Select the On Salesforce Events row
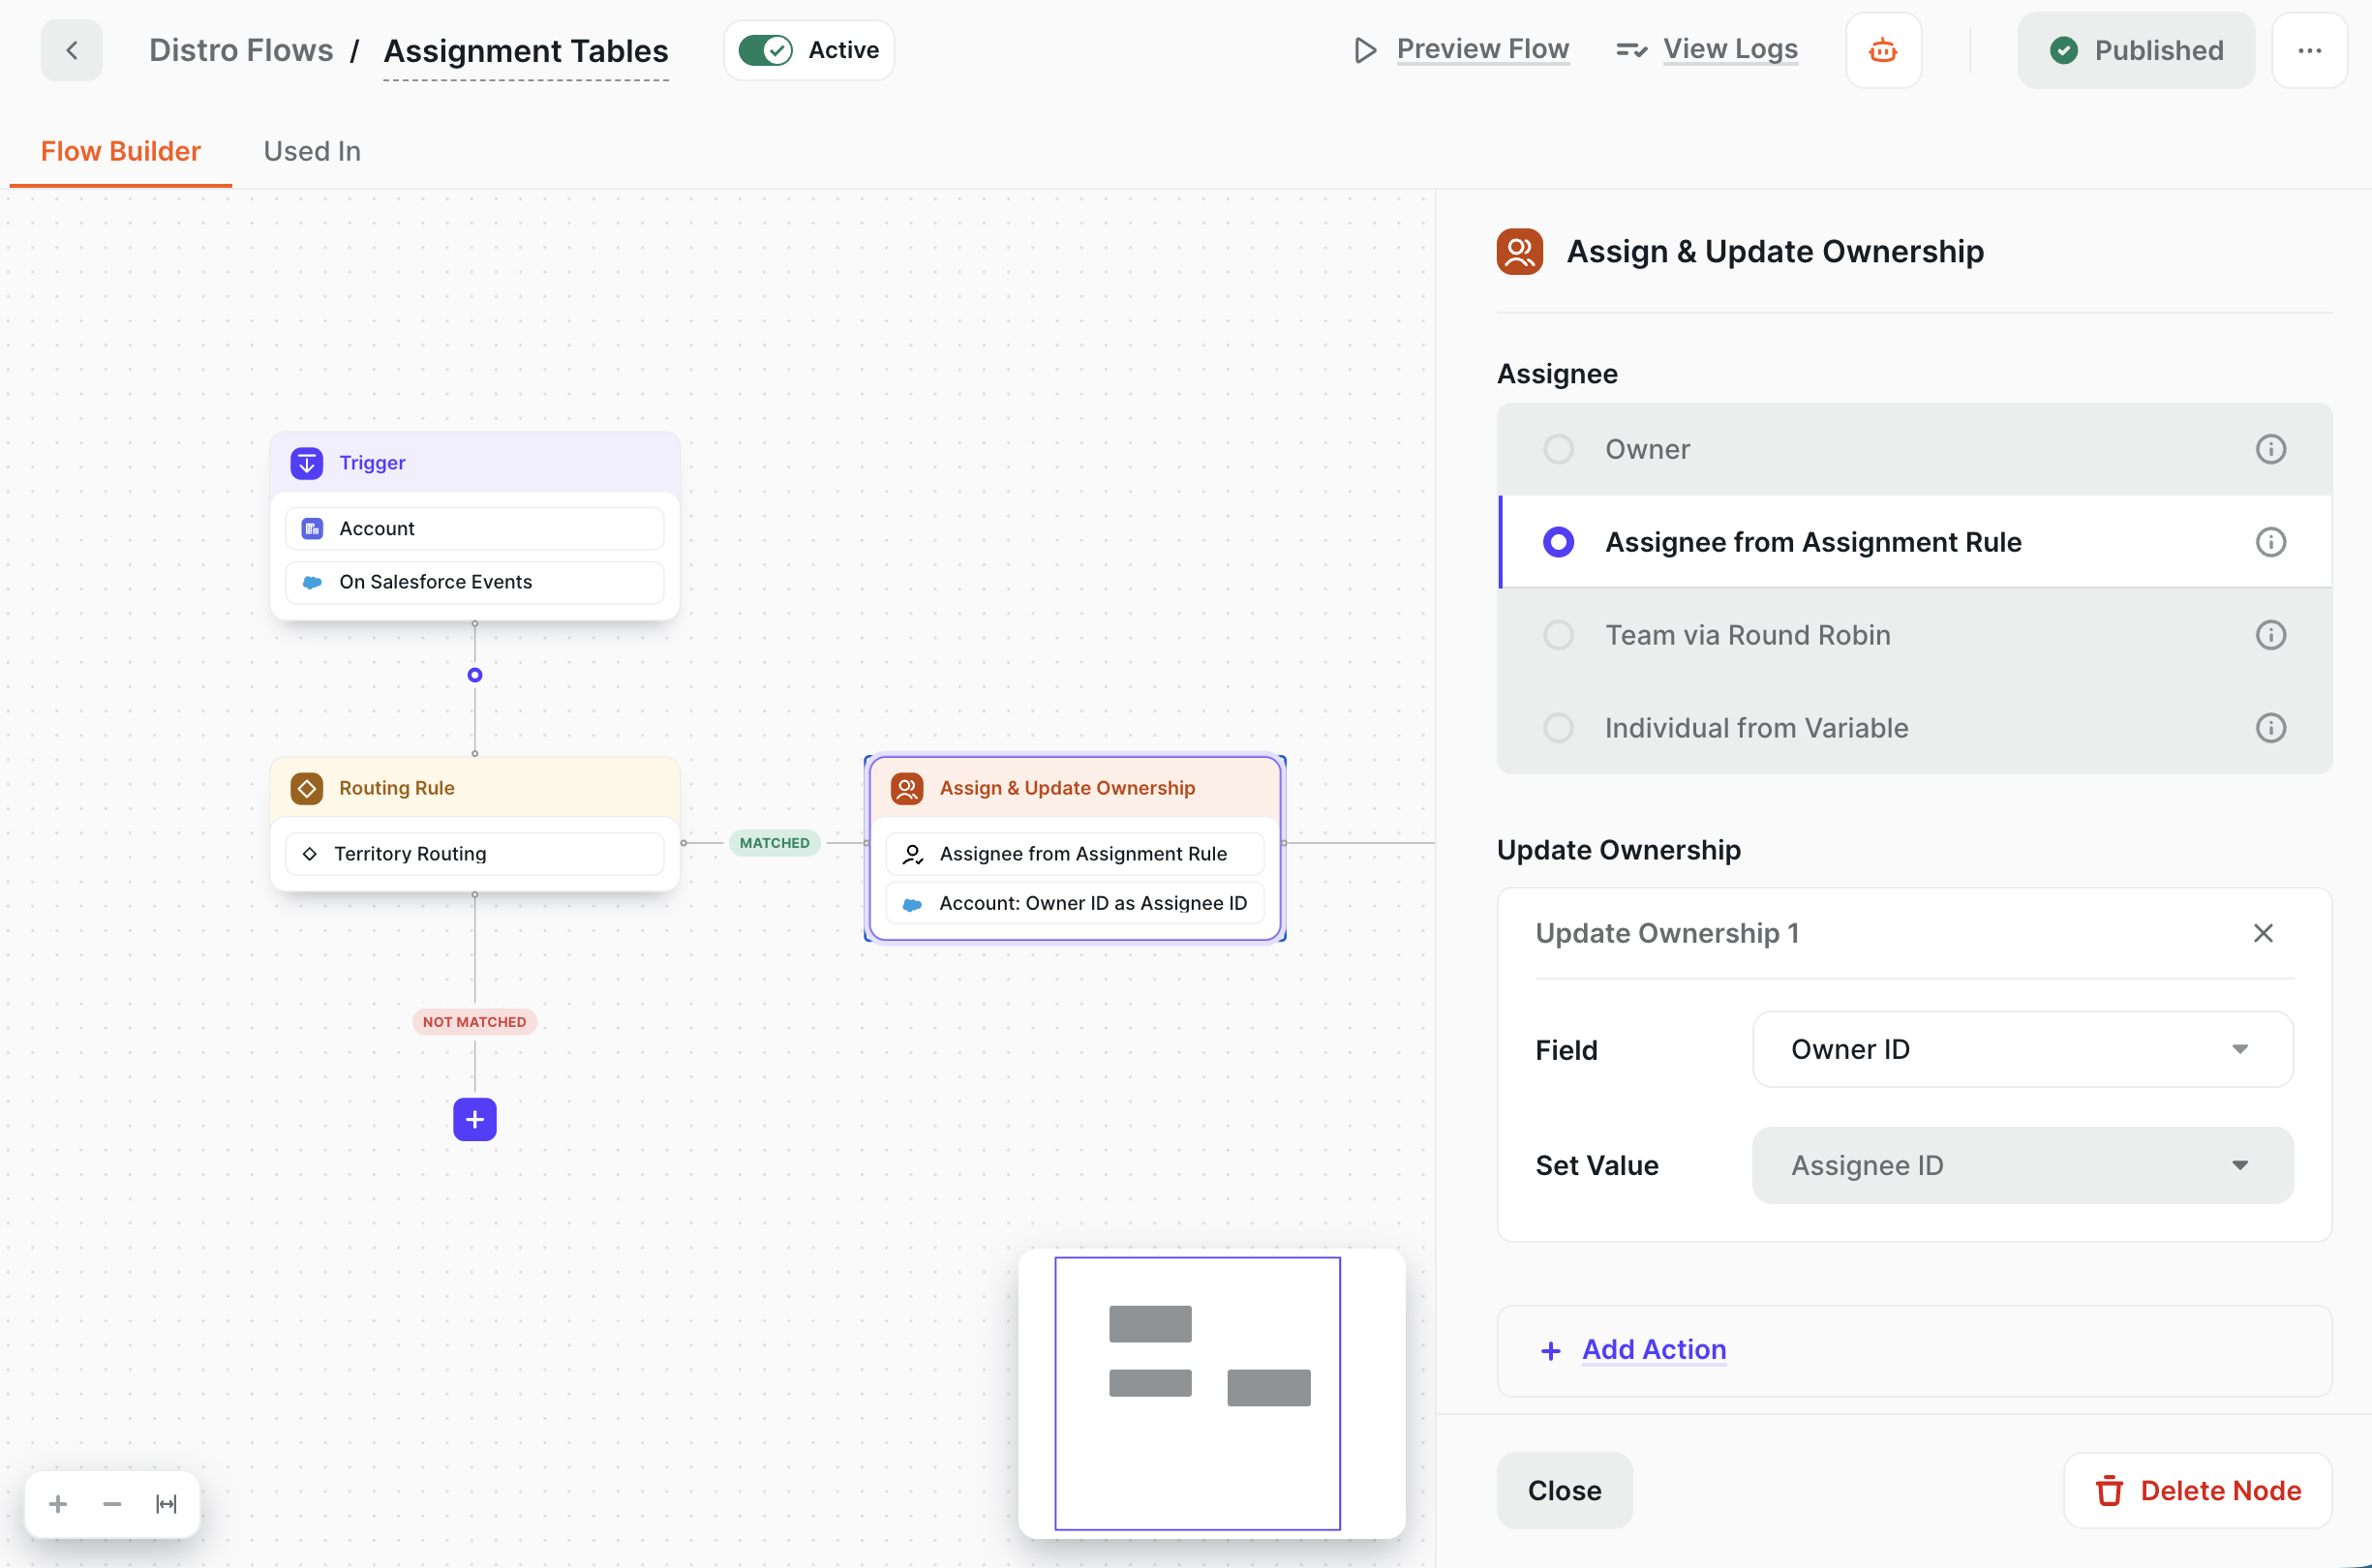Screen dimensions: 2372x1568 tap(475, 582)
